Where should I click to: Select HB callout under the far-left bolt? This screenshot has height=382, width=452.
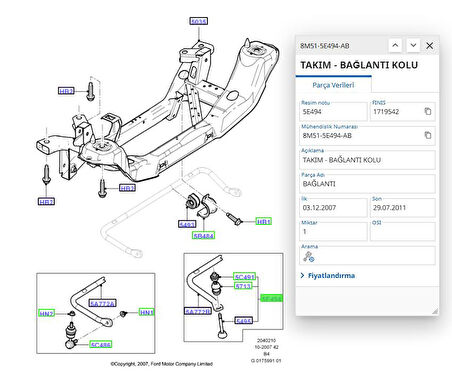(46, 201)
